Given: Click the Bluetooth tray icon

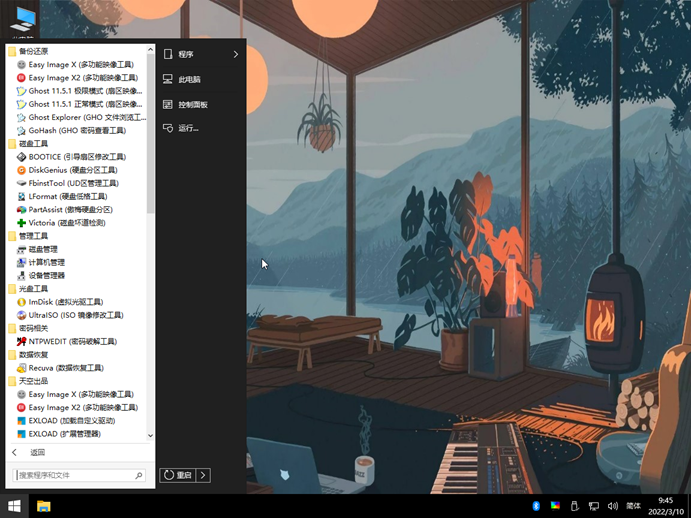Looking at the screenshot, I should tap(536, 506).
